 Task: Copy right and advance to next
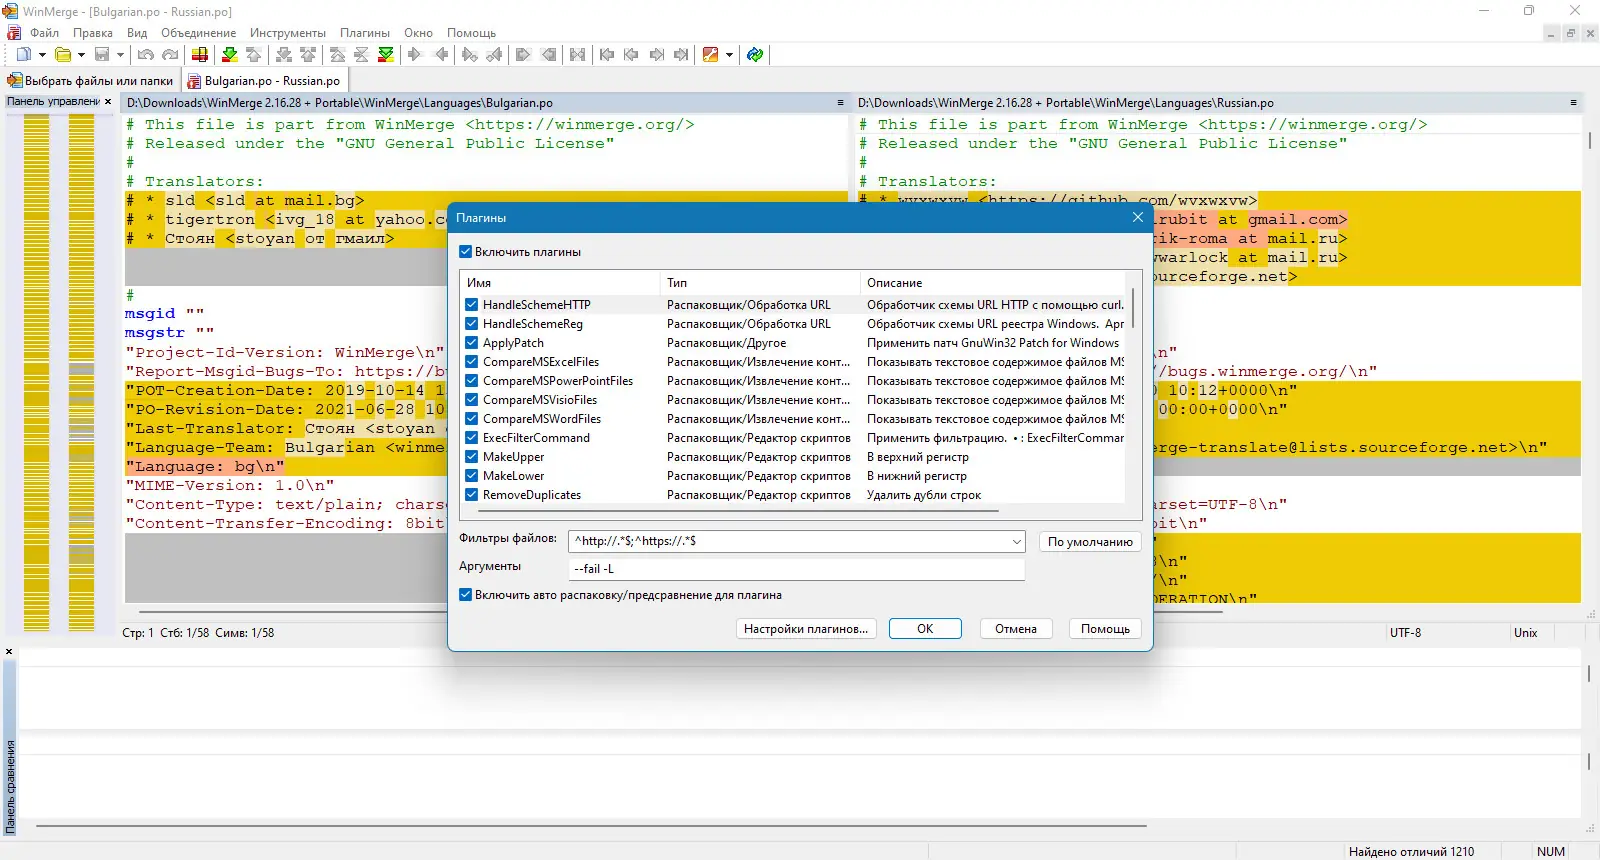(x=470, y=55)
